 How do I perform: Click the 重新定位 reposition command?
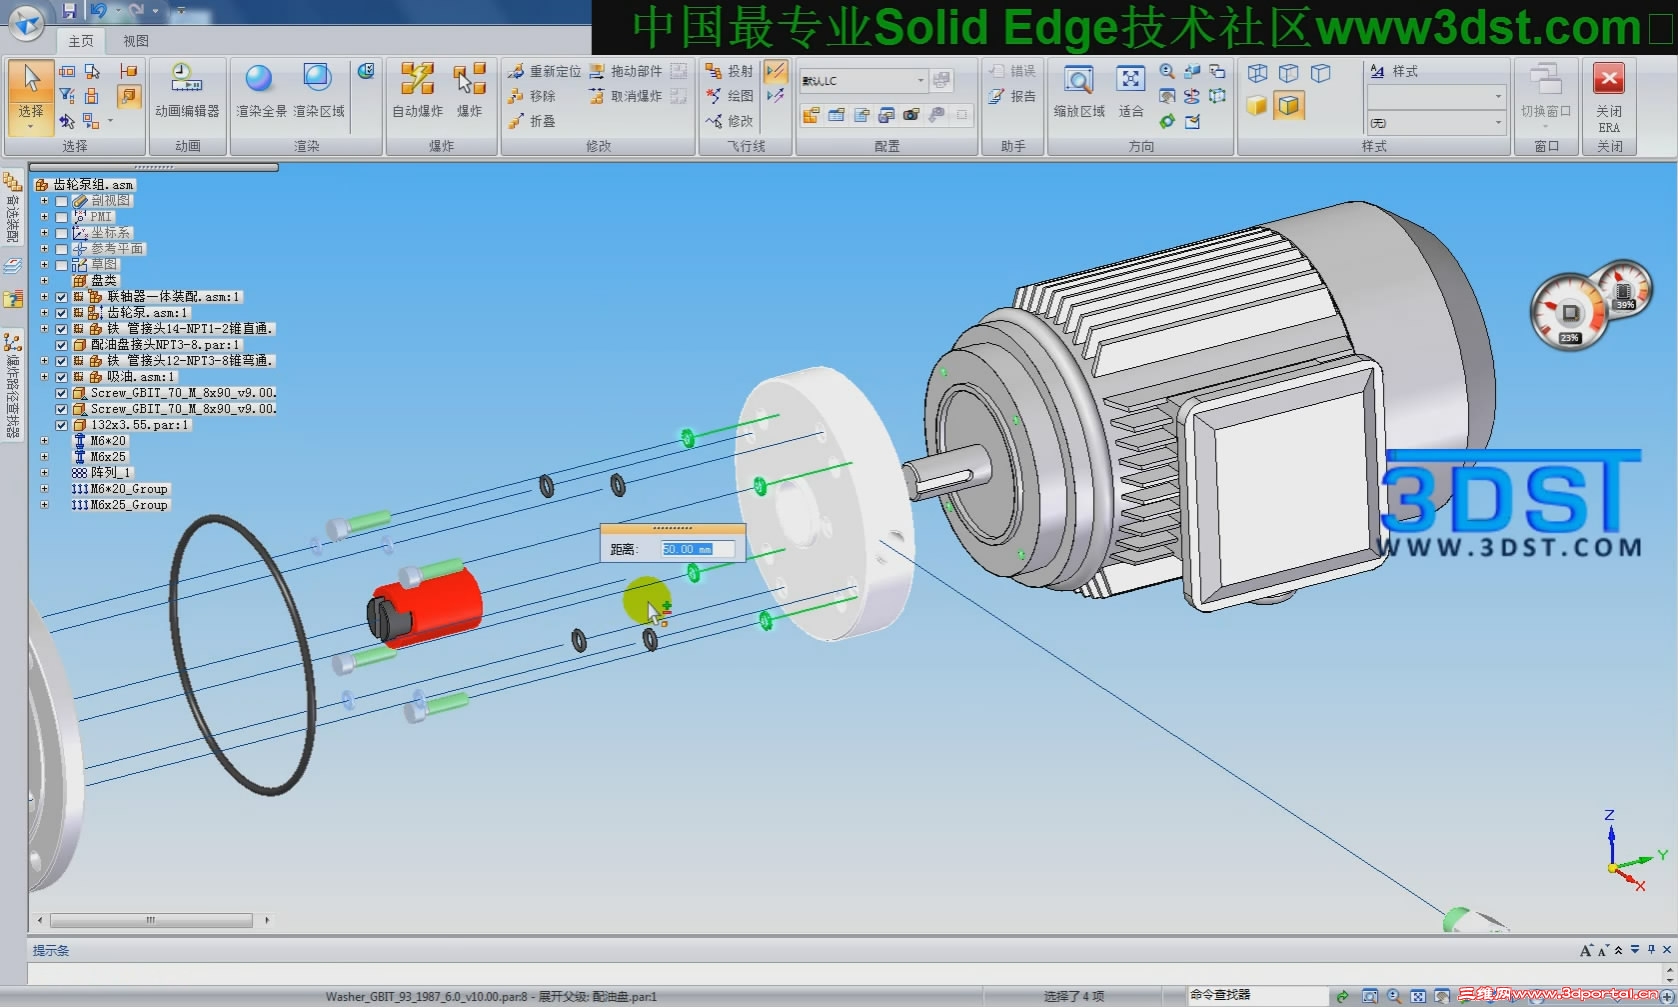[544, 72]
